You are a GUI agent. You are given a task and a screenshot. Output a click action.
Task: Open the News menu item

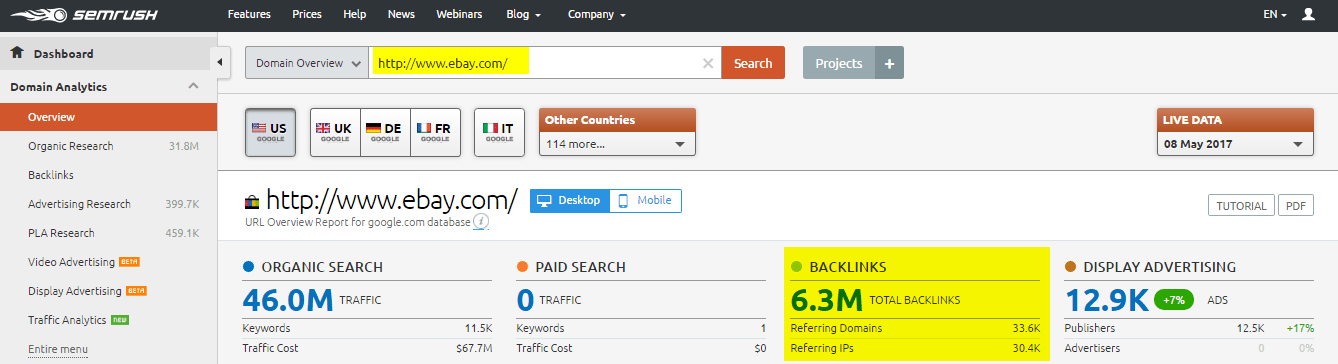click(401, 15)
